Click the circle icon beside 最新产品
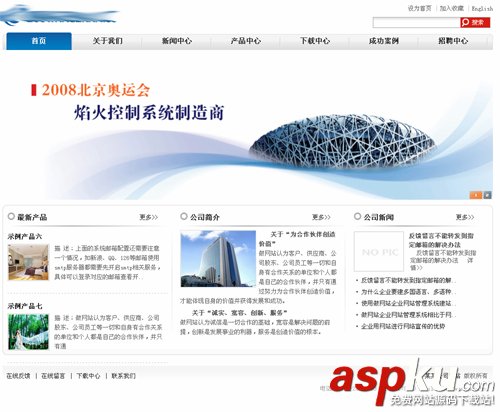This screenshot has width=500, height=412. coord(11,217)
